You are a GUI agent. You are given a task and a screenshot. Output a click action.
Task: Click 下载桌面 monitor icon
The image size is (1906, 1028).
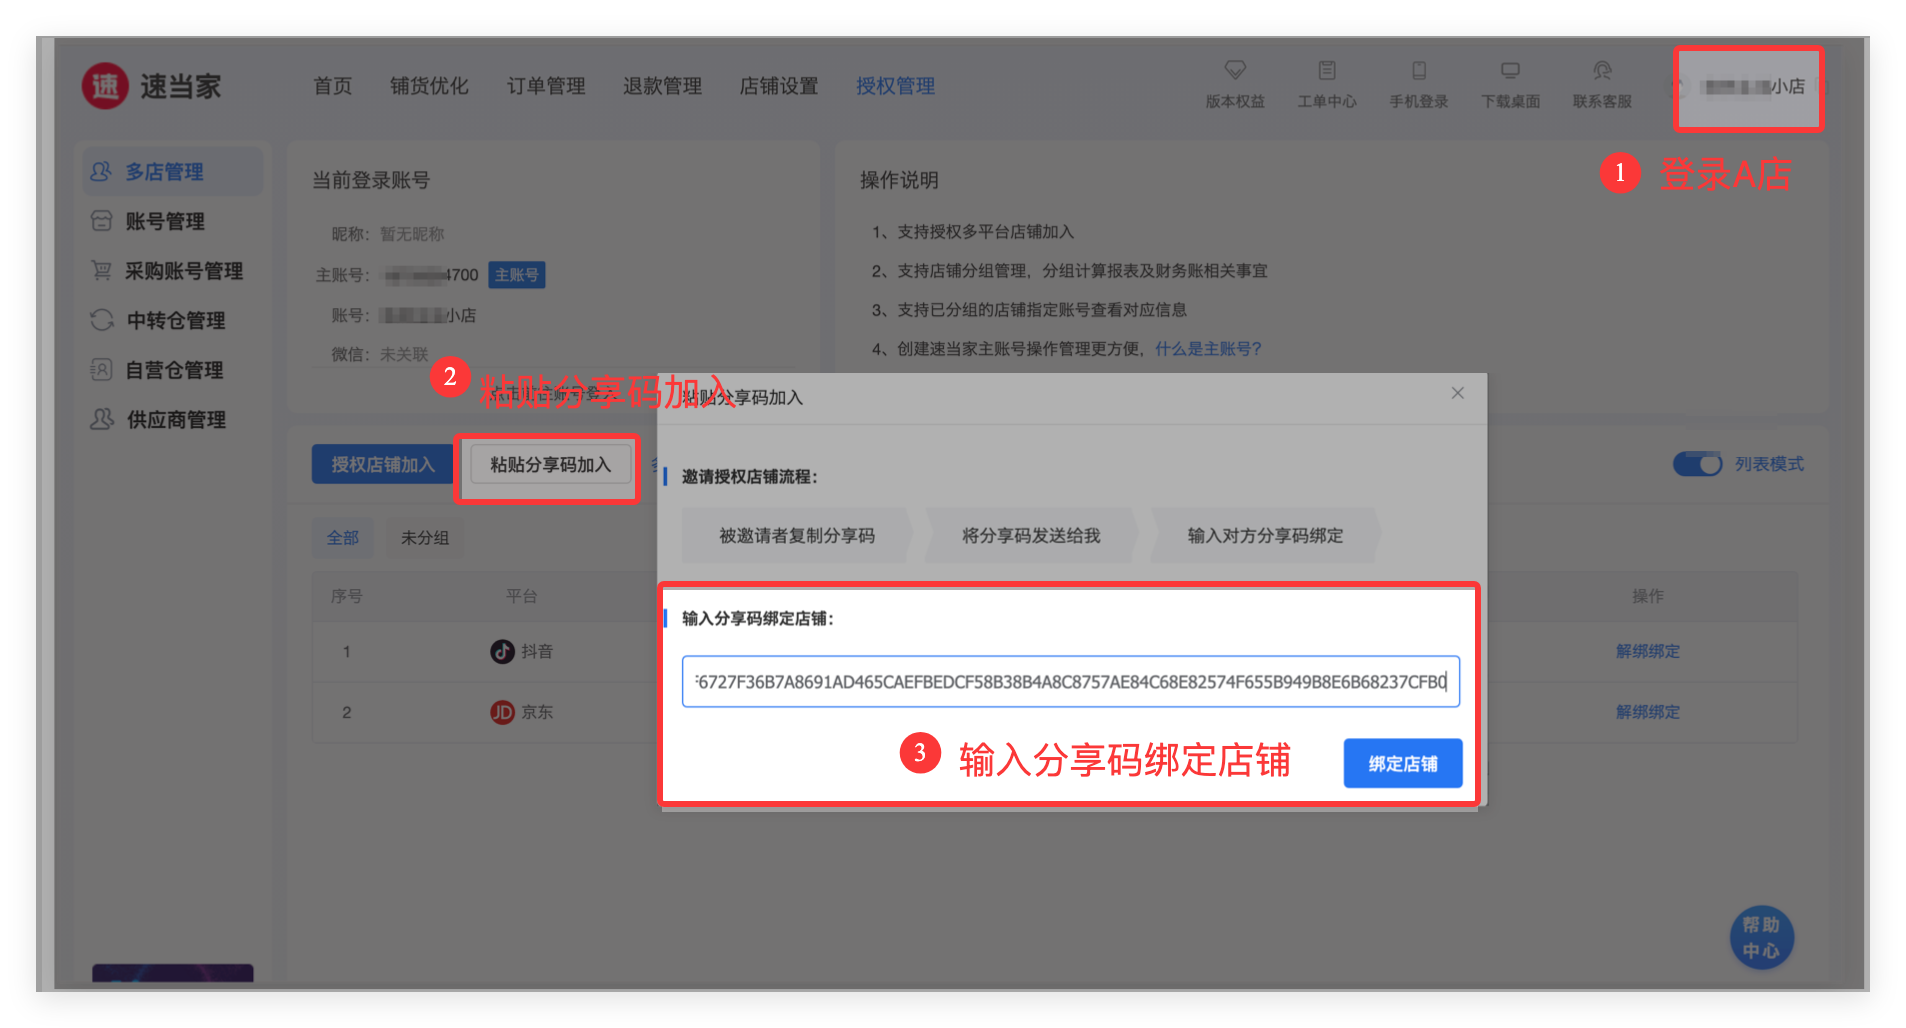[x=1510, y=70]
